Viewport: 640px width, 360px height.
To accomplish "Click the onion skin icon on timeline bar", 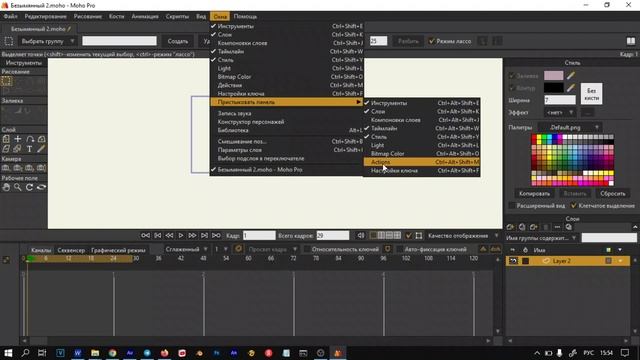I will [238, 249].
